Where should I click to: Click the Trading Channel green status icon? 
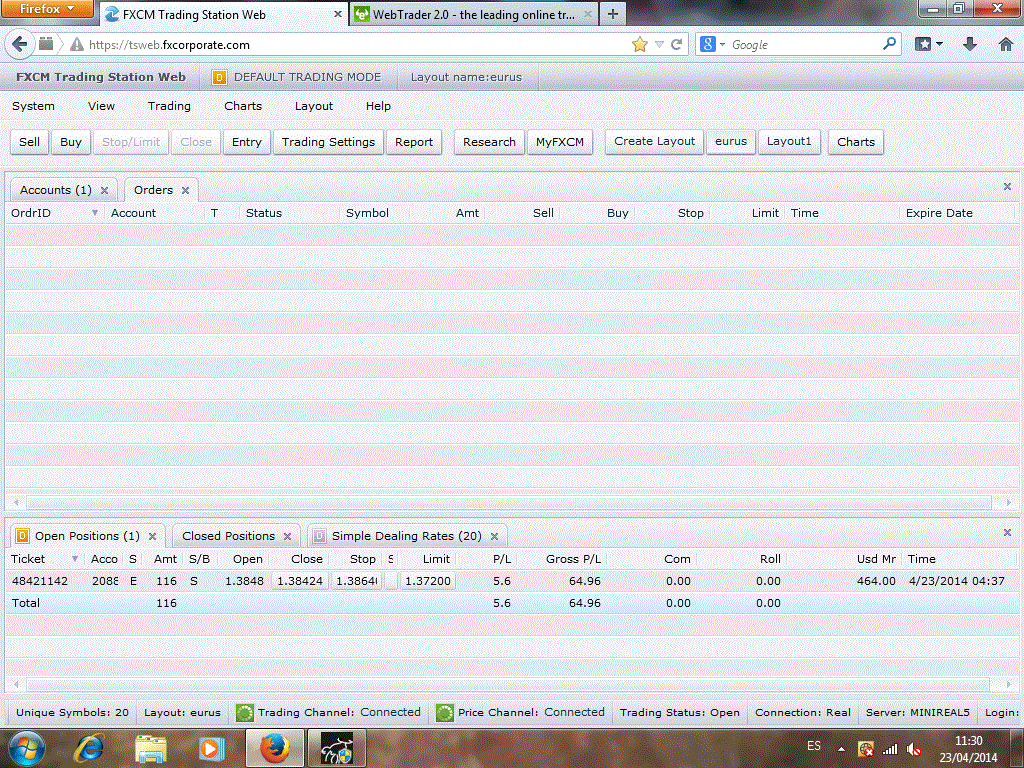coord(244,712)
